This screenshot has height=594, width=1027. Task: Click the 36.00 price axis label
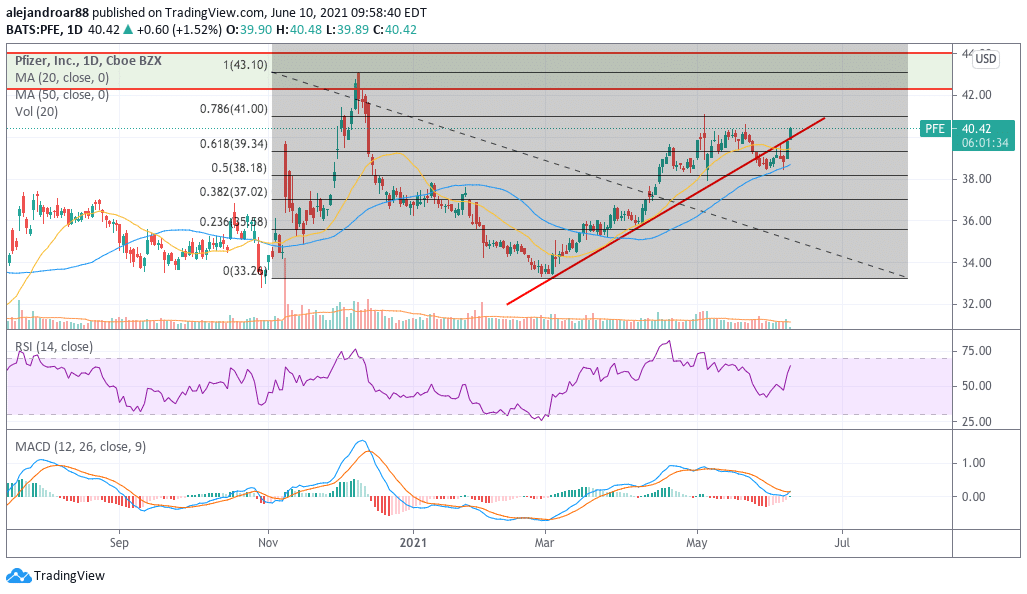pyautogui.click(x=977, y=221)
